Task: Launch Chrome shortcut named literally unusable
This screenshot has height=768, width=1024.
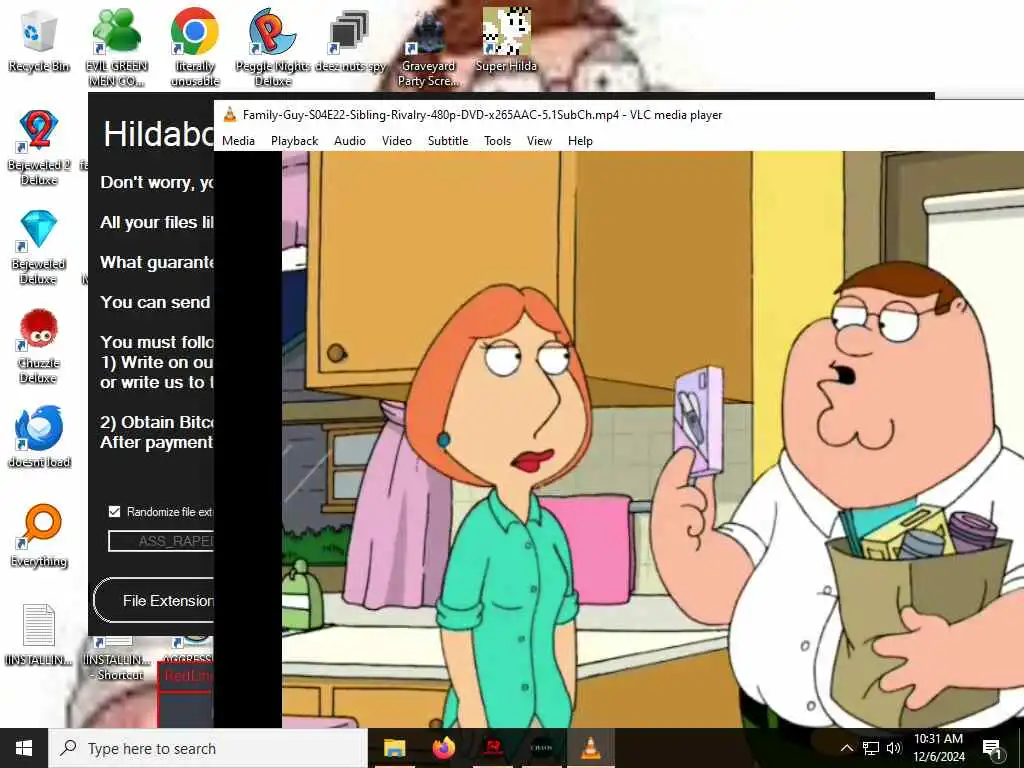Action: pyautogui.click(x=195, y=47)
